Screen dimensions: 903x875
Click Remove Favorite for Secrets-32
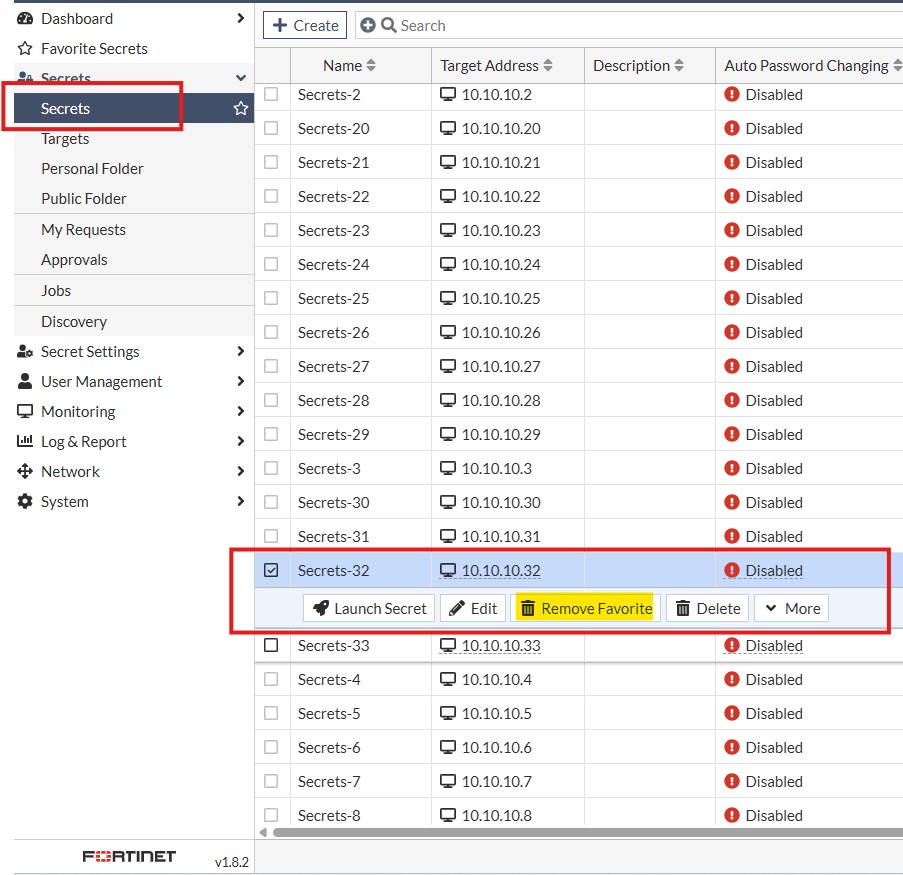tap(586, 608)
